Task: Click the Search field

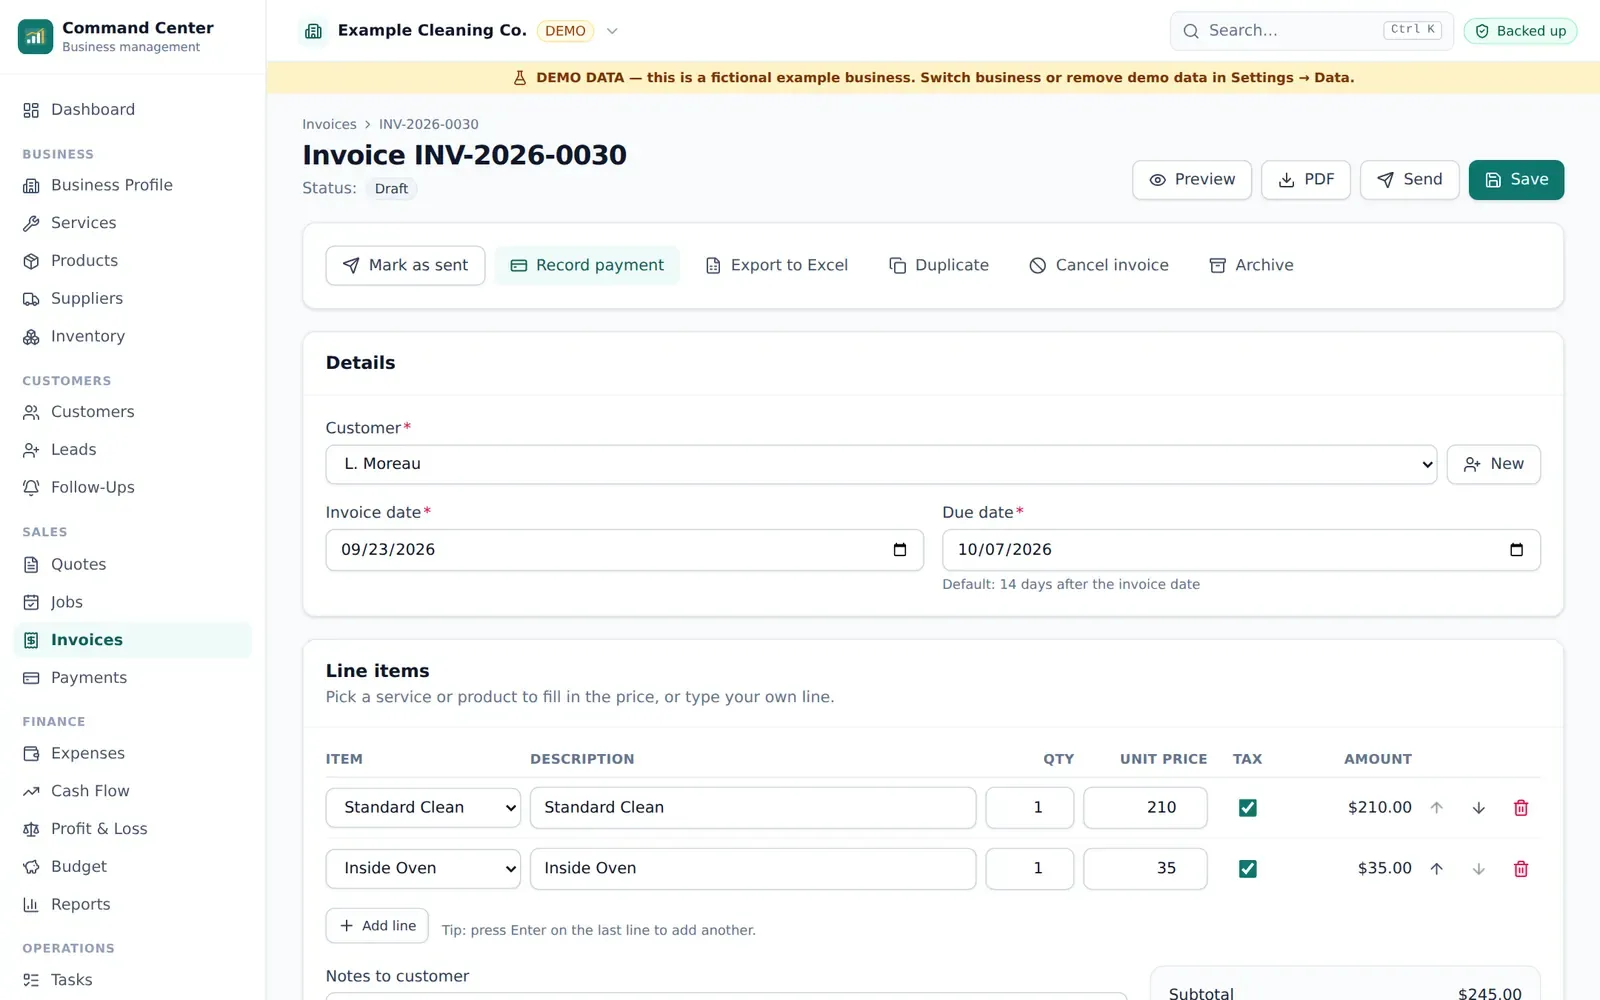Action: click(x=1311, y=31)
